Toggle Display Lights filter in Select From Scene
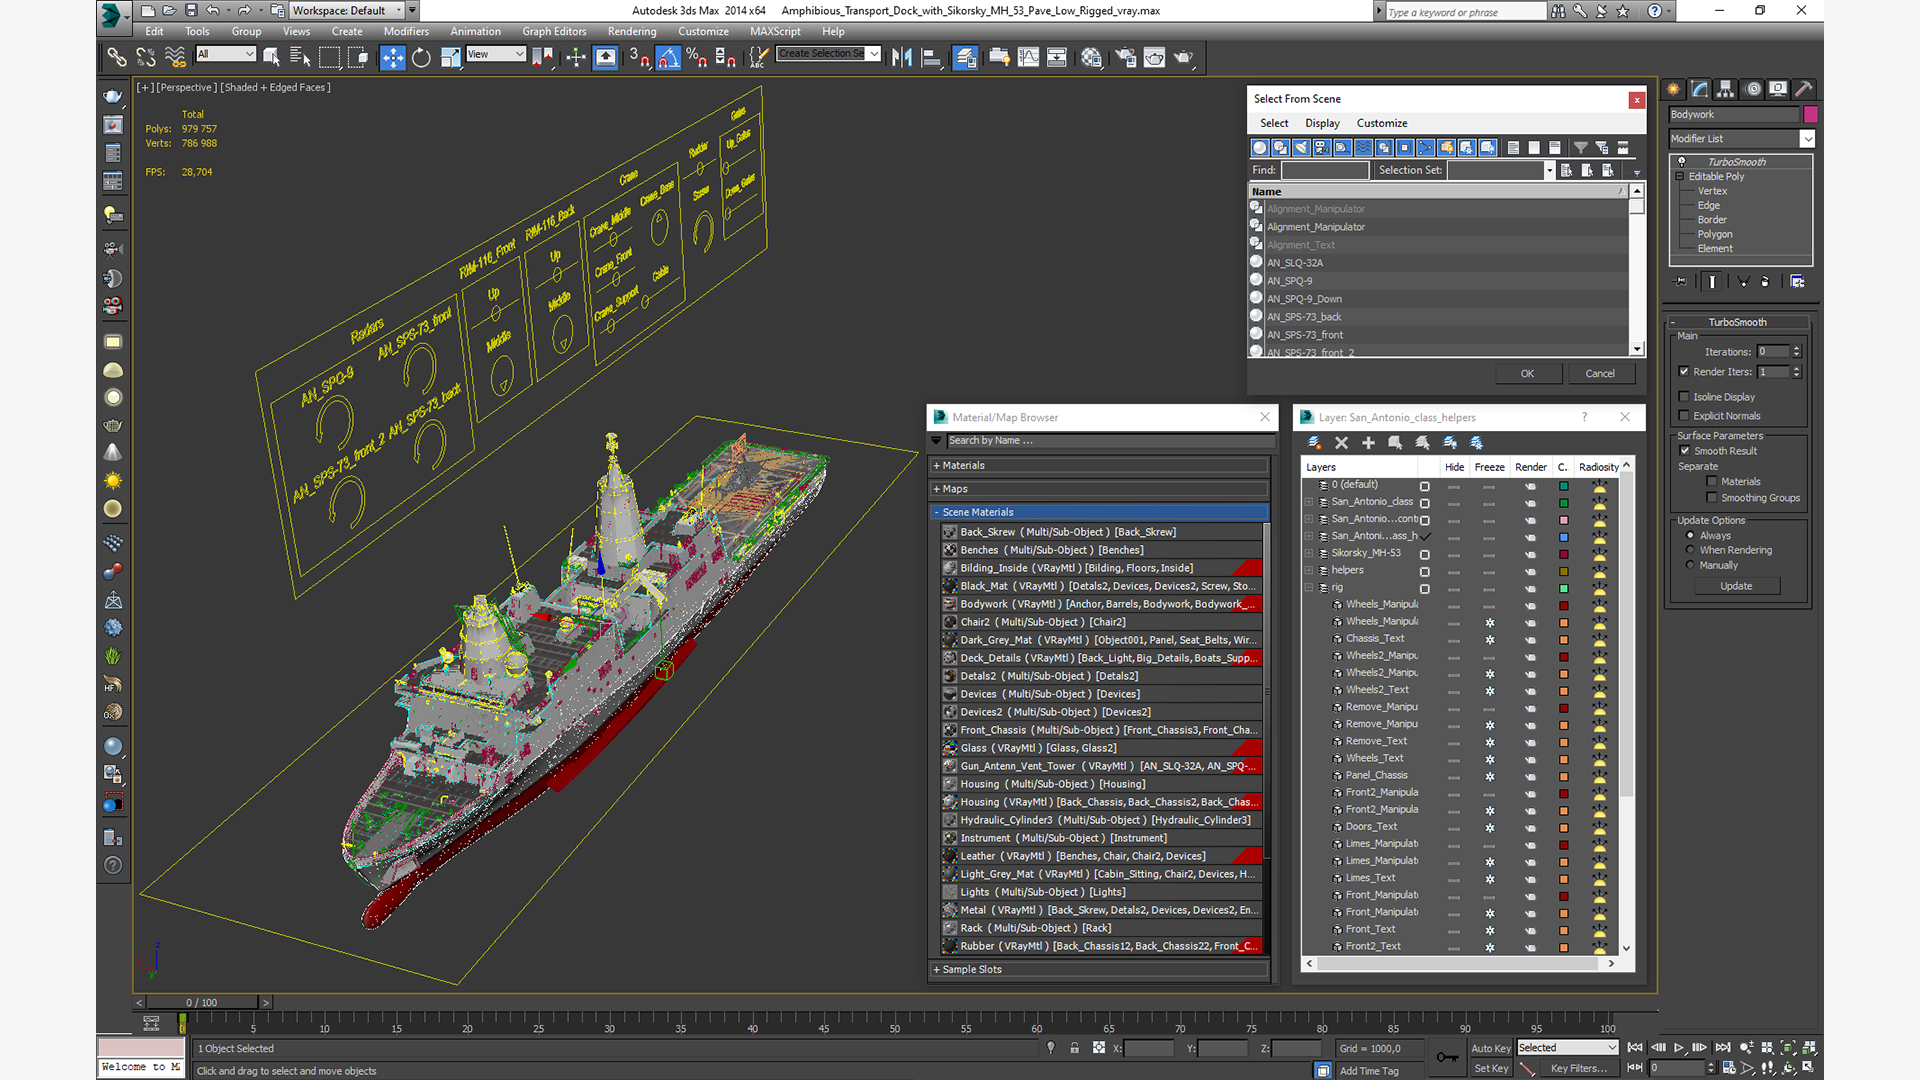The height and width of the screenshot is (1080, 1920). tap(1301, 148)
